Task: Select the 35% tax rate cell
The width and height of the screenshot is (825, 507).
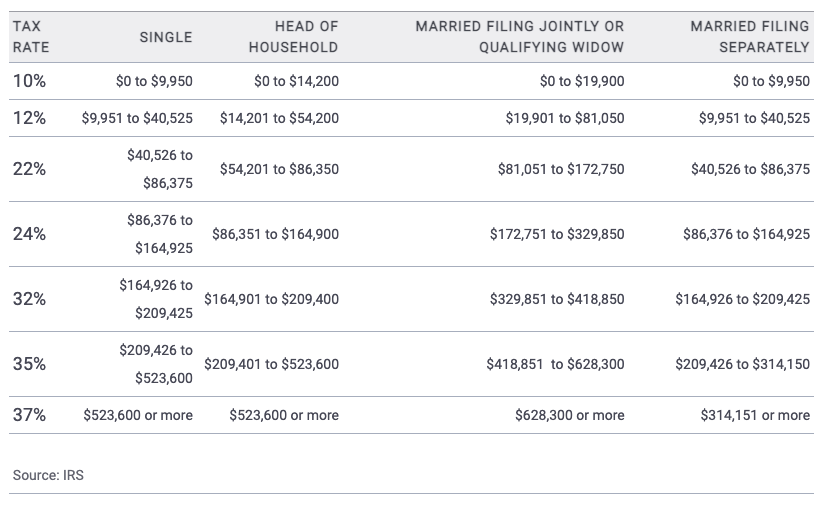Action: [29, 364]
